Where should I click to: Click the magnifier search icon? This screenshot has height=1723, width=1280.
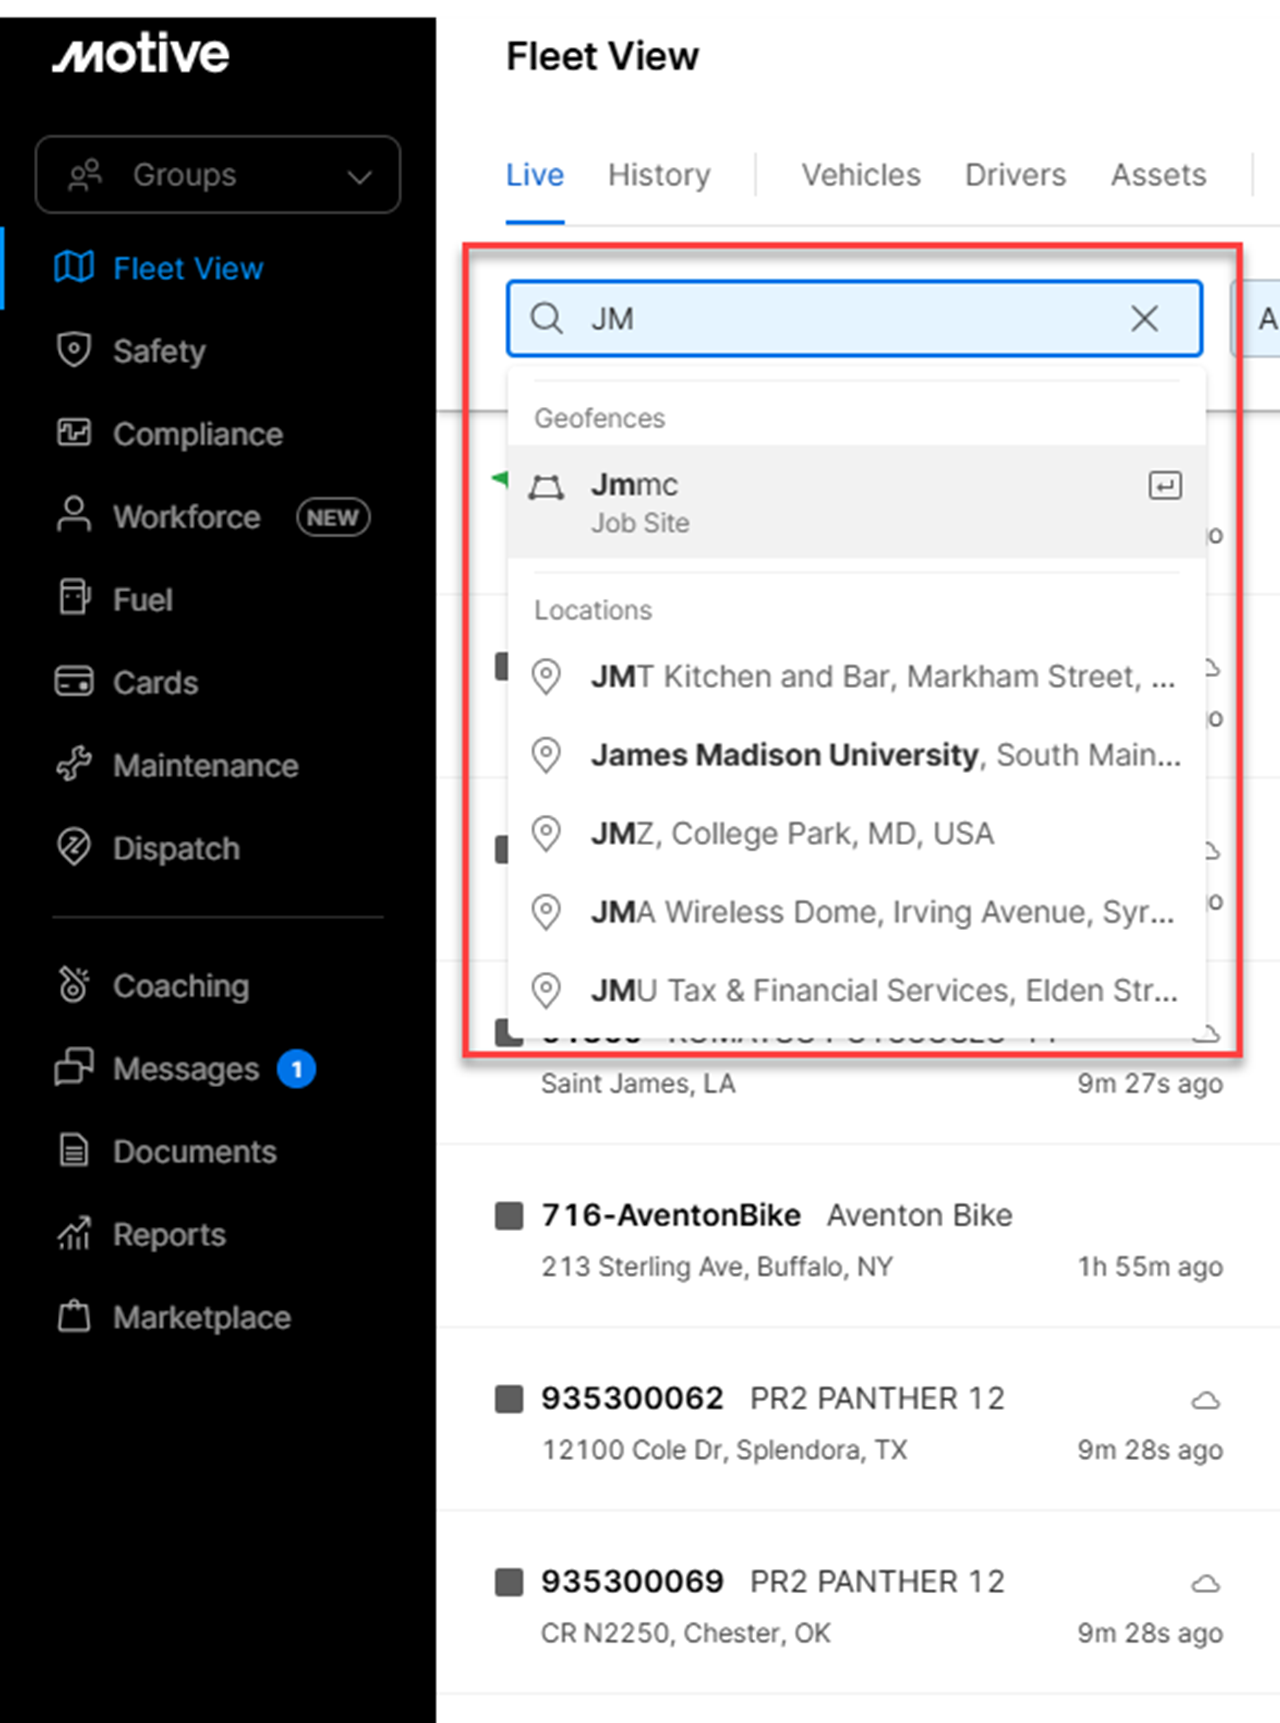coord(546,319)
